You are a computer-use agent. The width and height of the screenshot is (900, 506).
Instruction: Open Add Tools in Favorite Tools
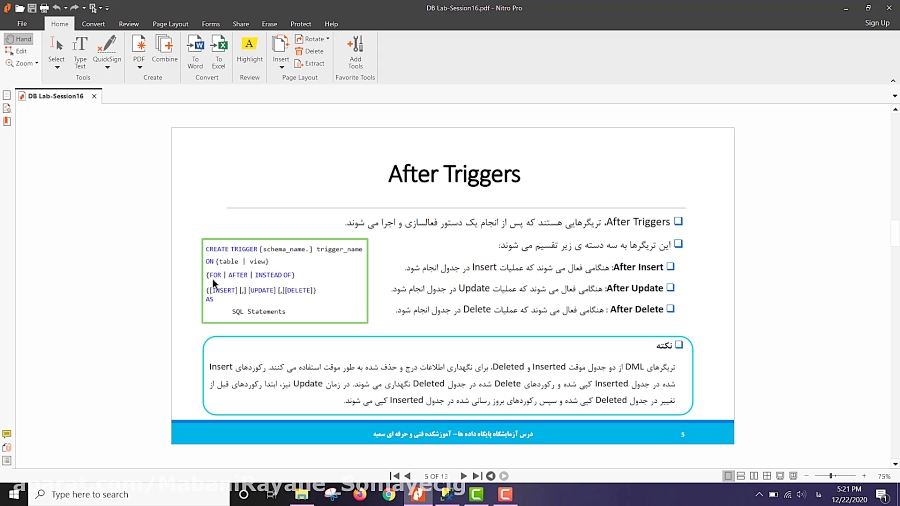(x=355, y=49)
